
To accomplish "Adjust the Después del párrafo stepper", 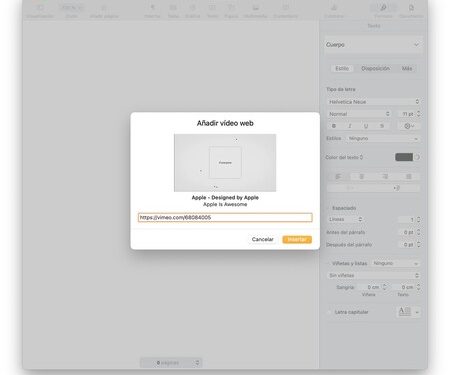I will 418,244.
